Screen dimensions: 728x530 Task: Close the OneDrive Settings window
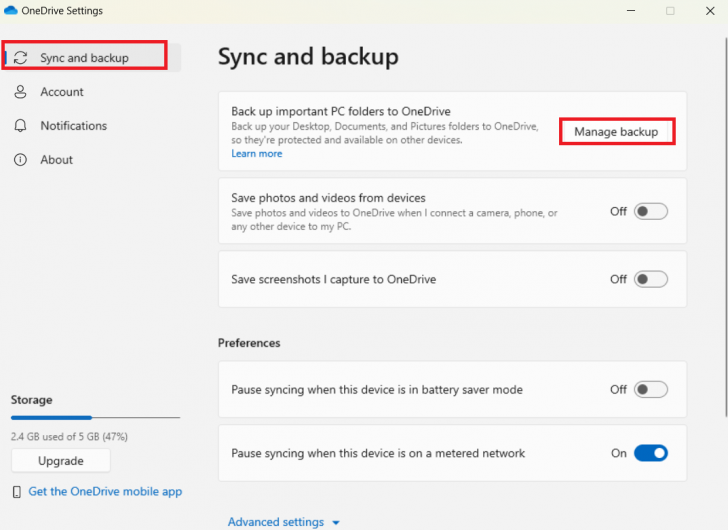pos(710,11)
